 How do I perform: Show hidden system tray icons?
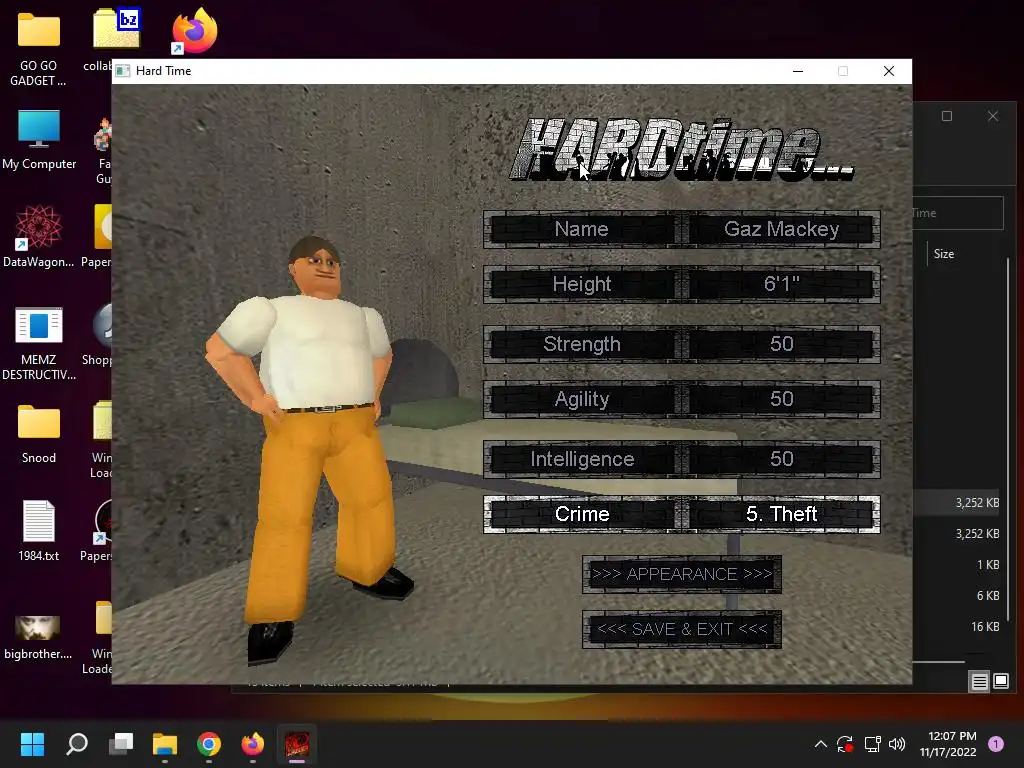[821, 744]
